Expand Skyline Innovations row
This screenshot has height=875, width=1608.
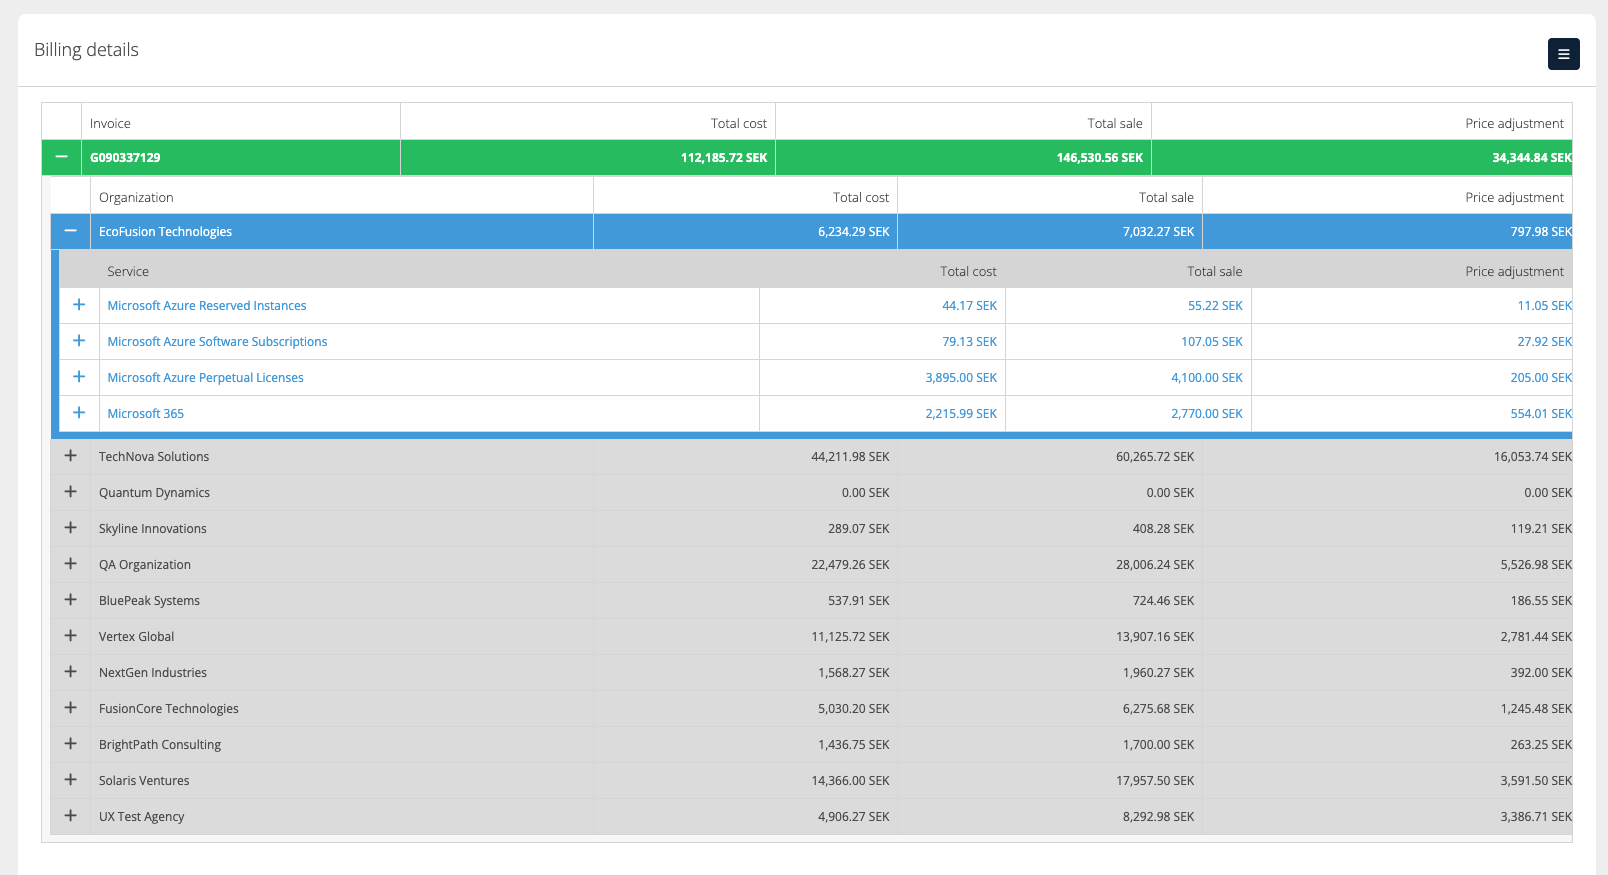point(70,528)
